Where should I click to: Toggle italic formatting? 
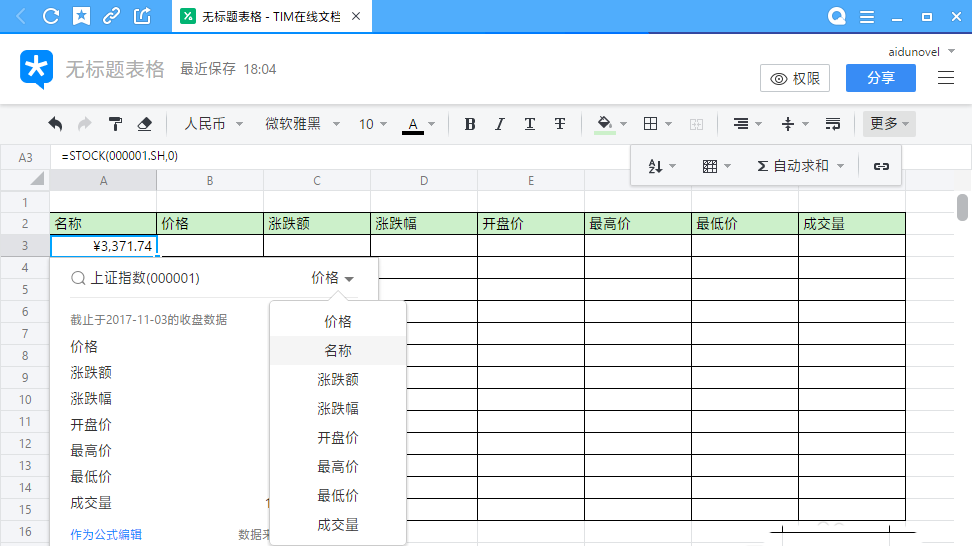tap(500, 124)
